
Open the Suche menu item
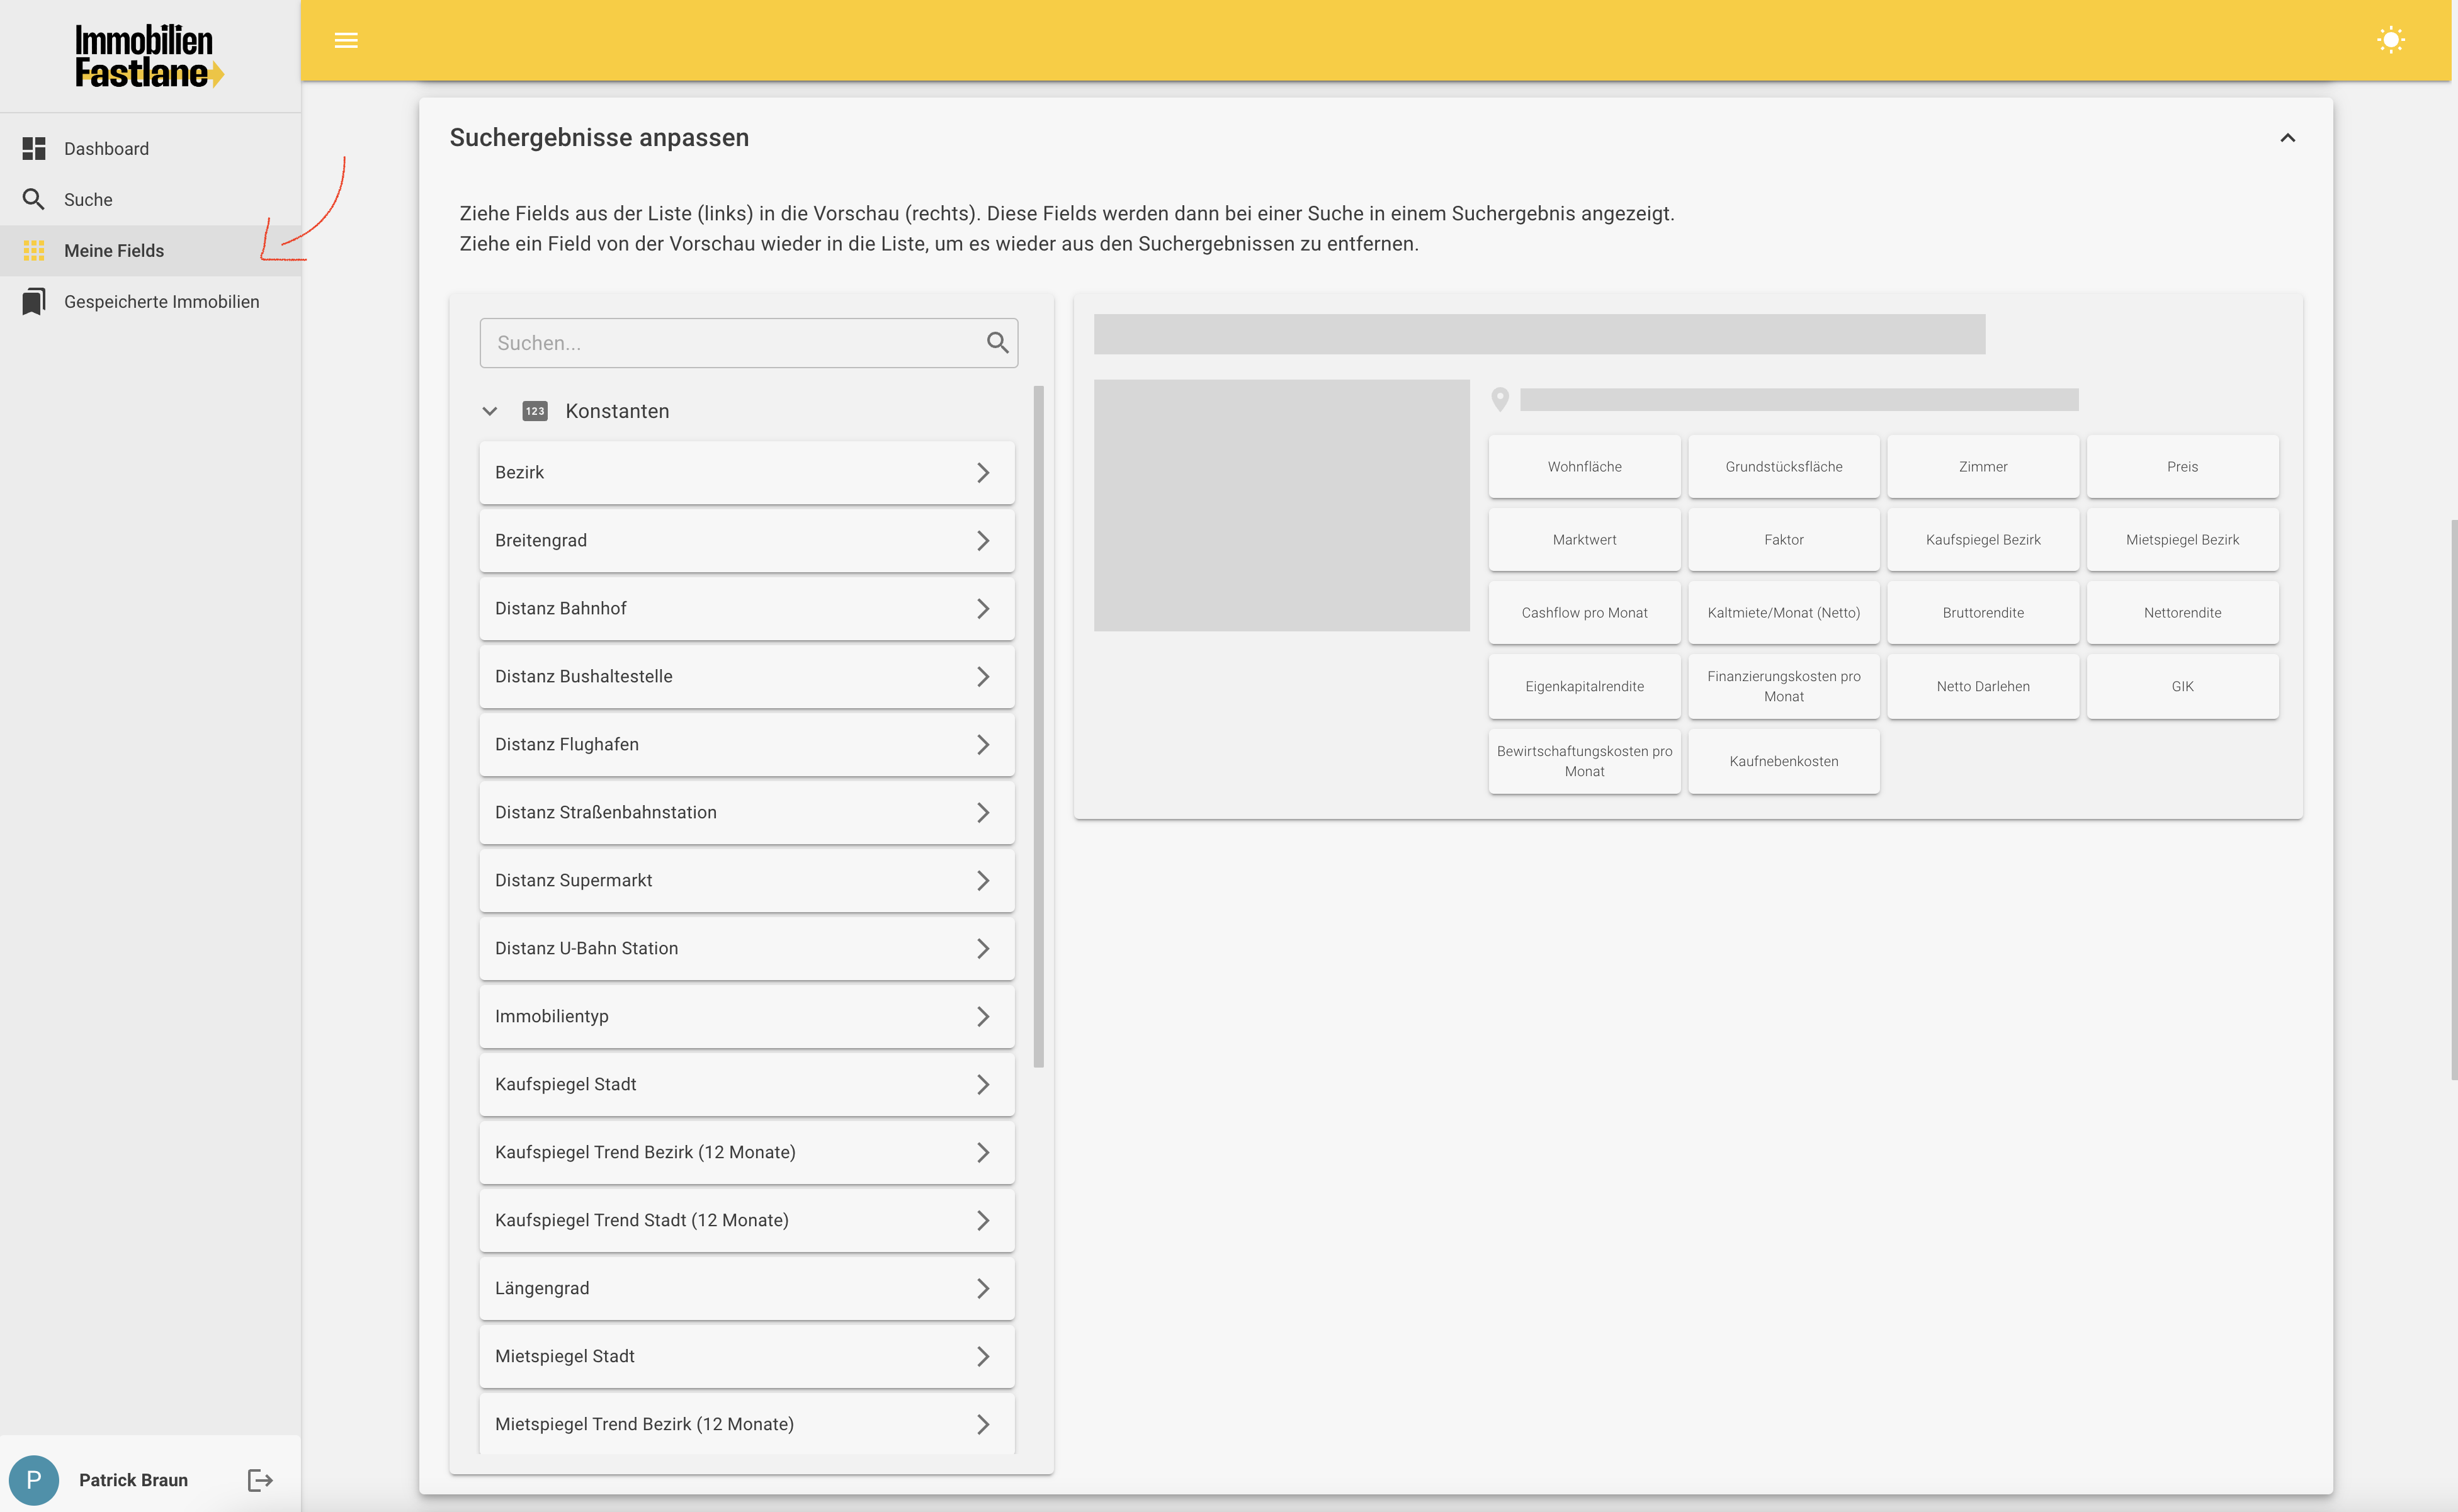(x=88, y=199)
